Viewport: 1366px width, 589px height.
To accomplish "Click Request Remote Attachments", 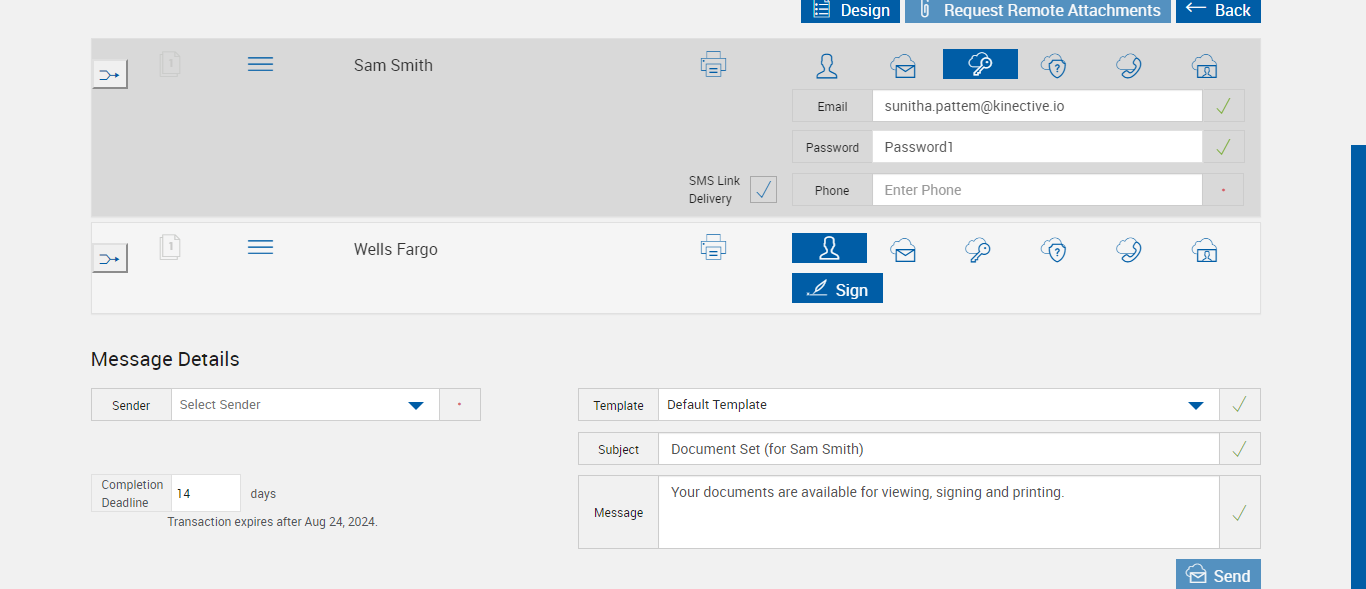I will pos(1038,10).
